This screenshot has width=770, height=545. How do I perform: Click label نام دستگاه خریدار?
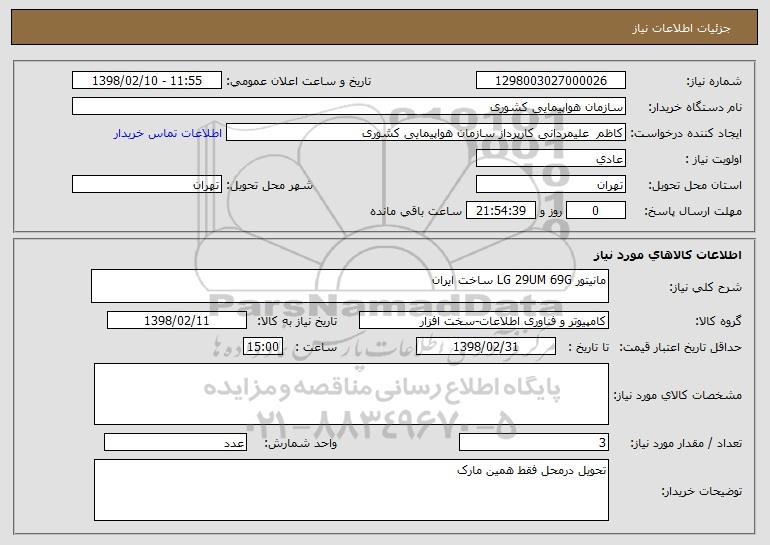pos(695,108)
